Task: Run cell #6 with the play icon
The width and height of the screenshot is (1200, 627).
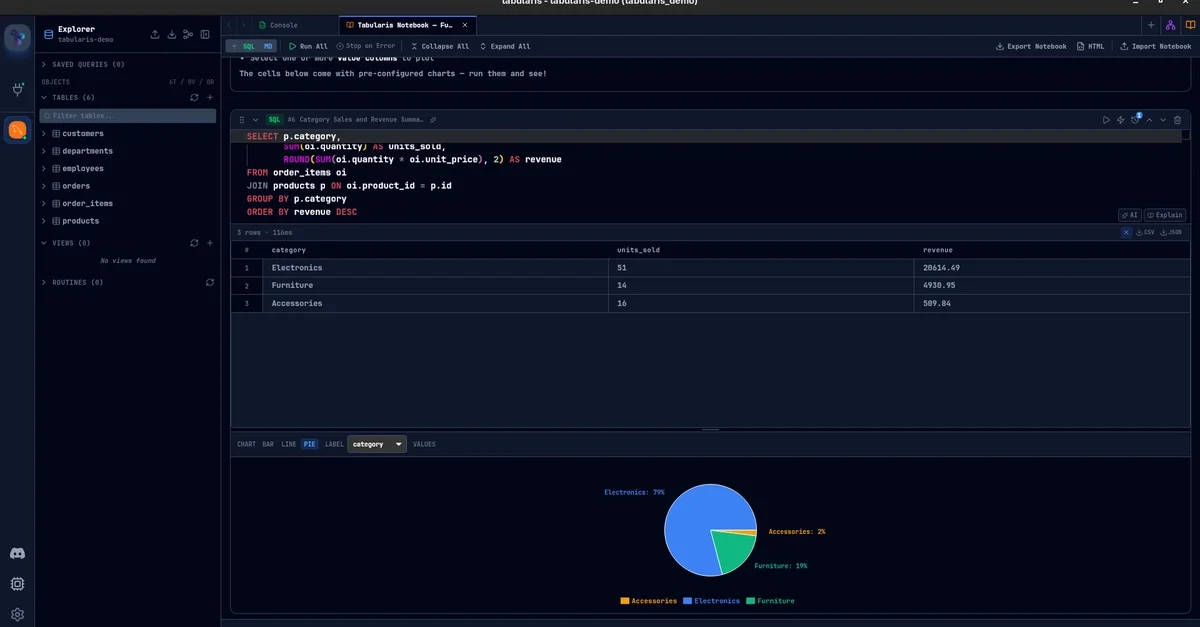Action: pos(1106,120)
